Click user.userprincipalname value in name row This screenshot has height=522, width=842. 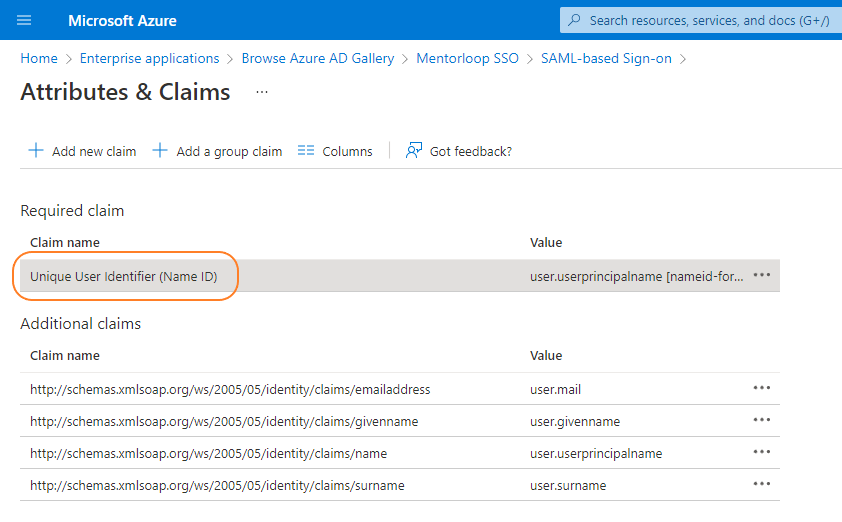pos(596,453)
